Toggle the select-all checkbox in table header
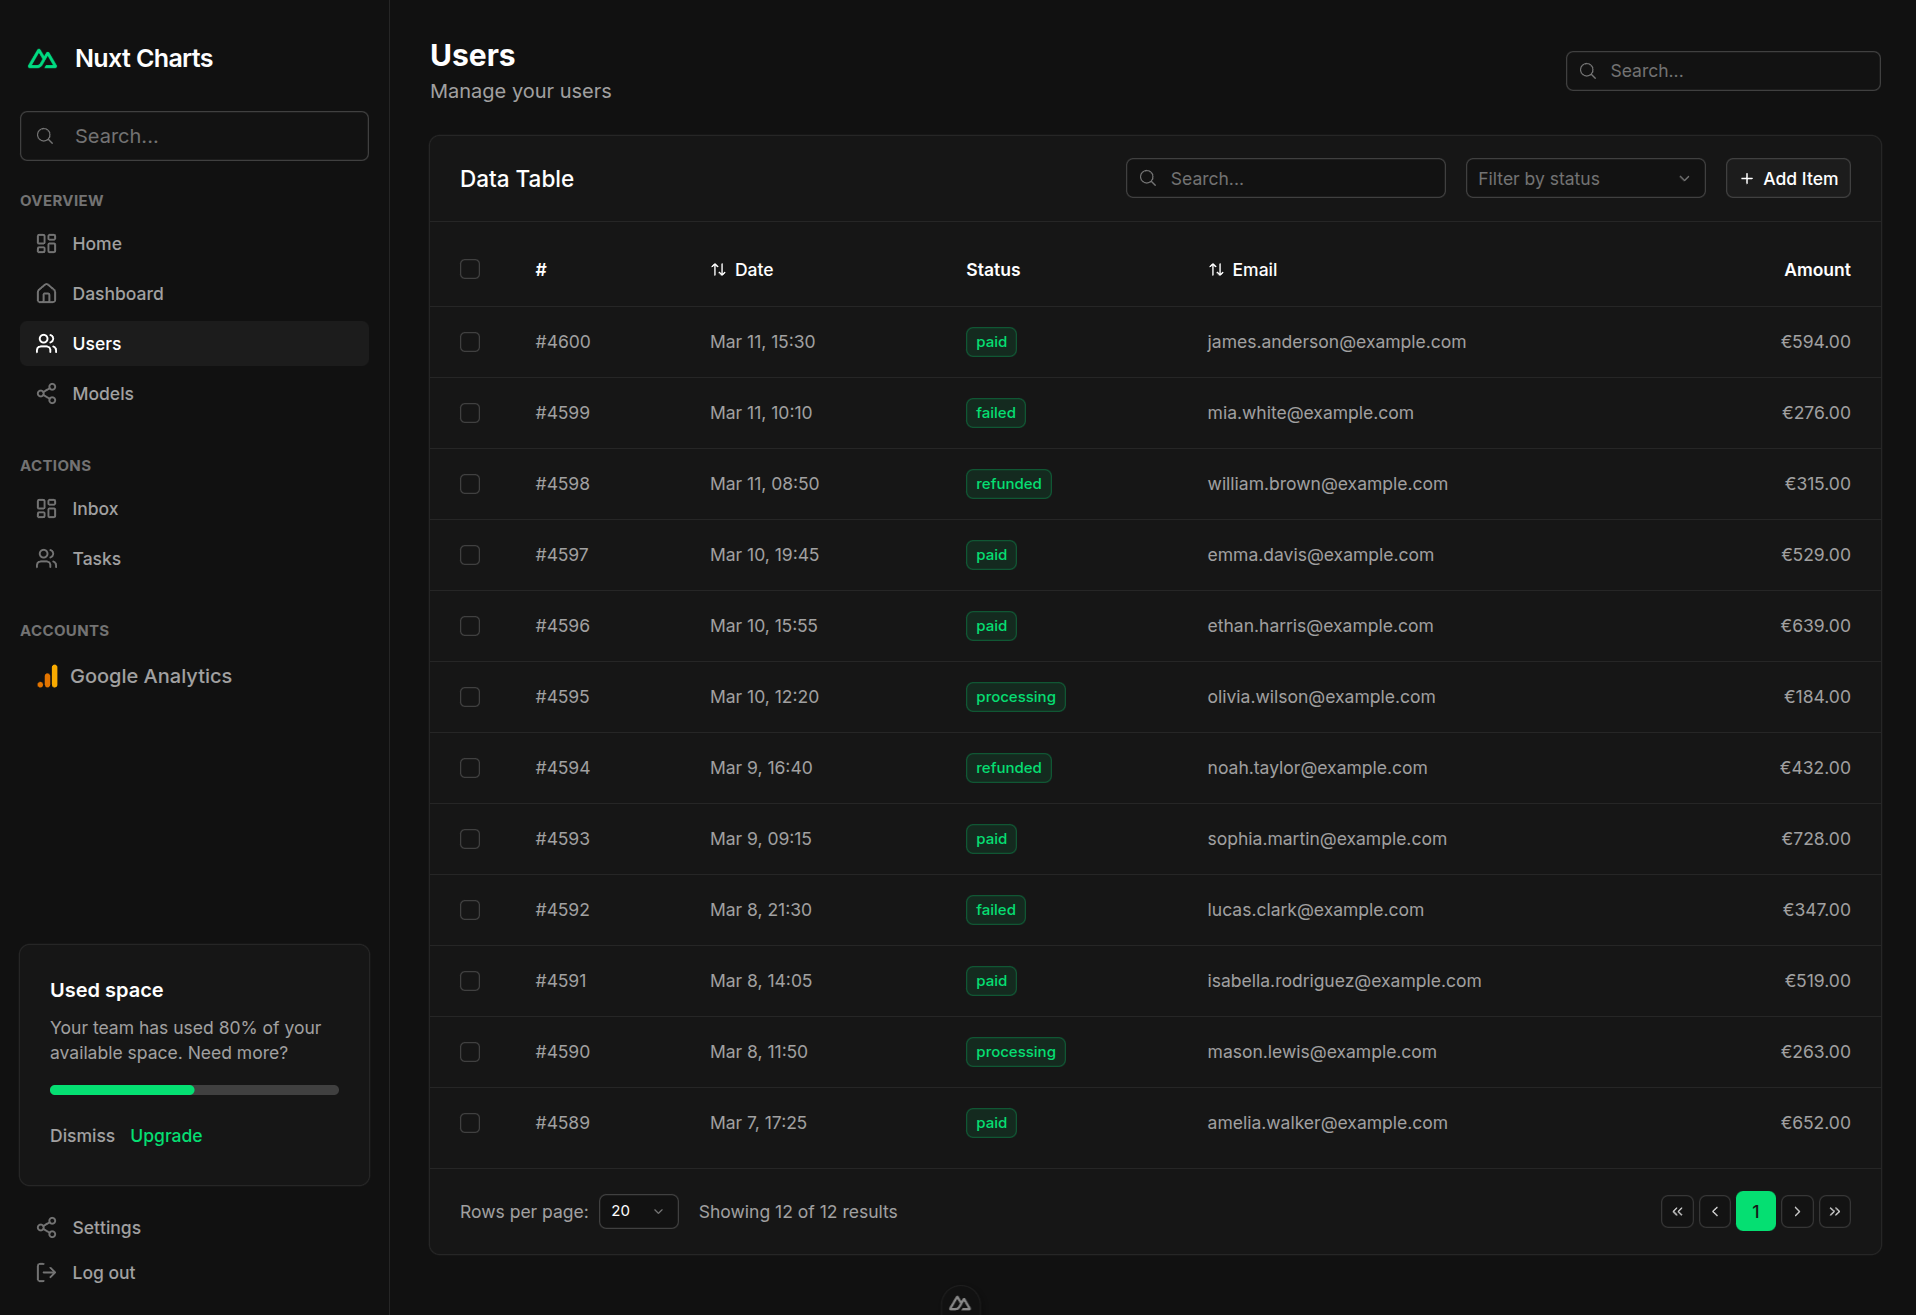1916x1315 pixels. pyautogui.click(x=470, y=269)
